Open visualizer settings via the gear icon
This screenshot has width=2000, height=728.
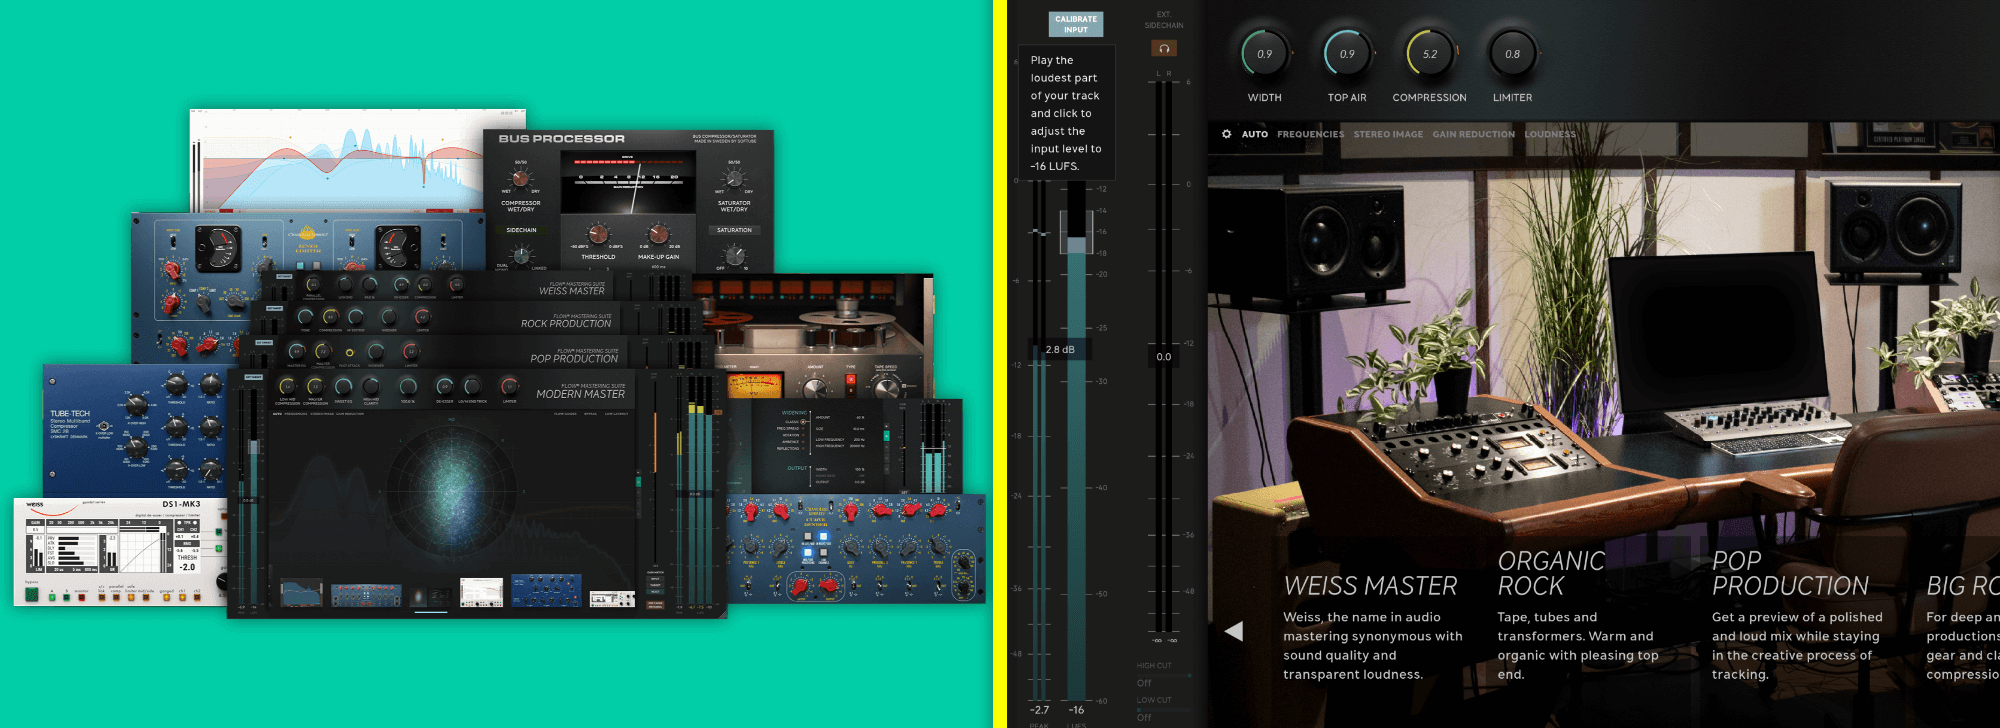tap(1227, 134)
